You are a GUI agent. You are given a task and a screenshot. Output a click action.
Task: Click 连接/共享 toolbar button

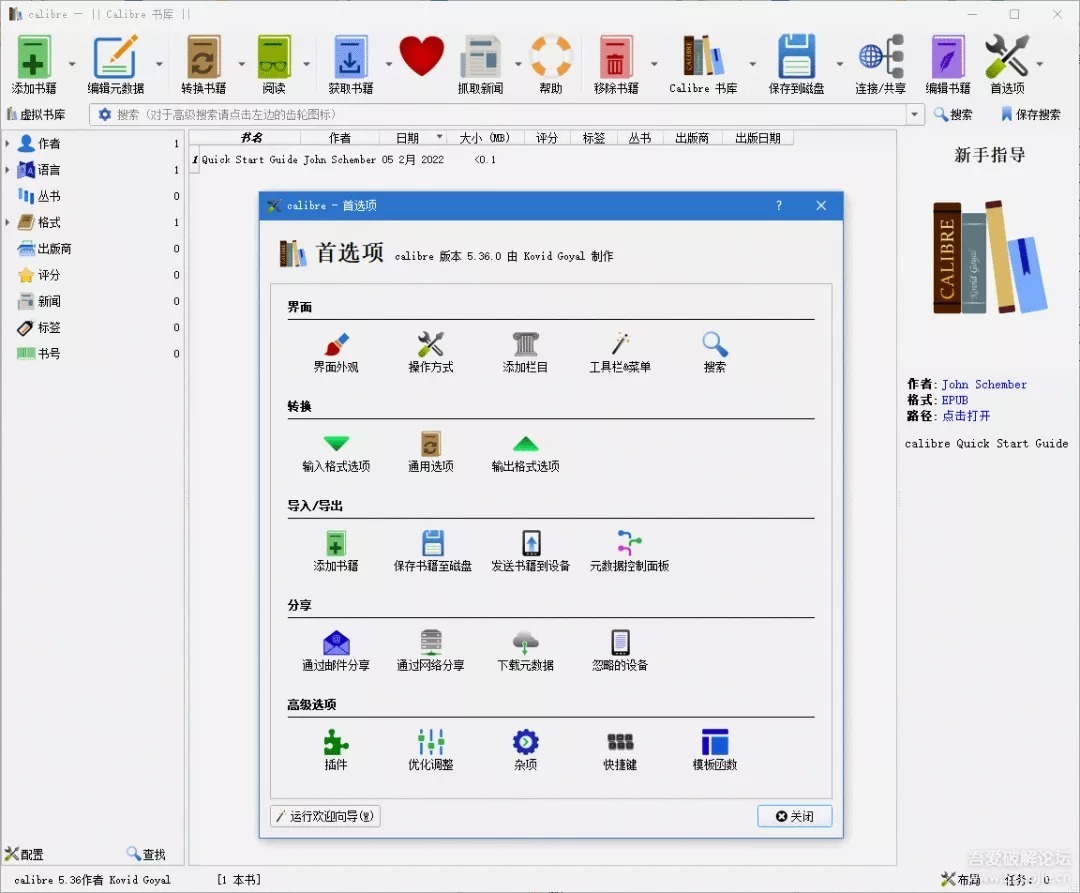(880, 64)
